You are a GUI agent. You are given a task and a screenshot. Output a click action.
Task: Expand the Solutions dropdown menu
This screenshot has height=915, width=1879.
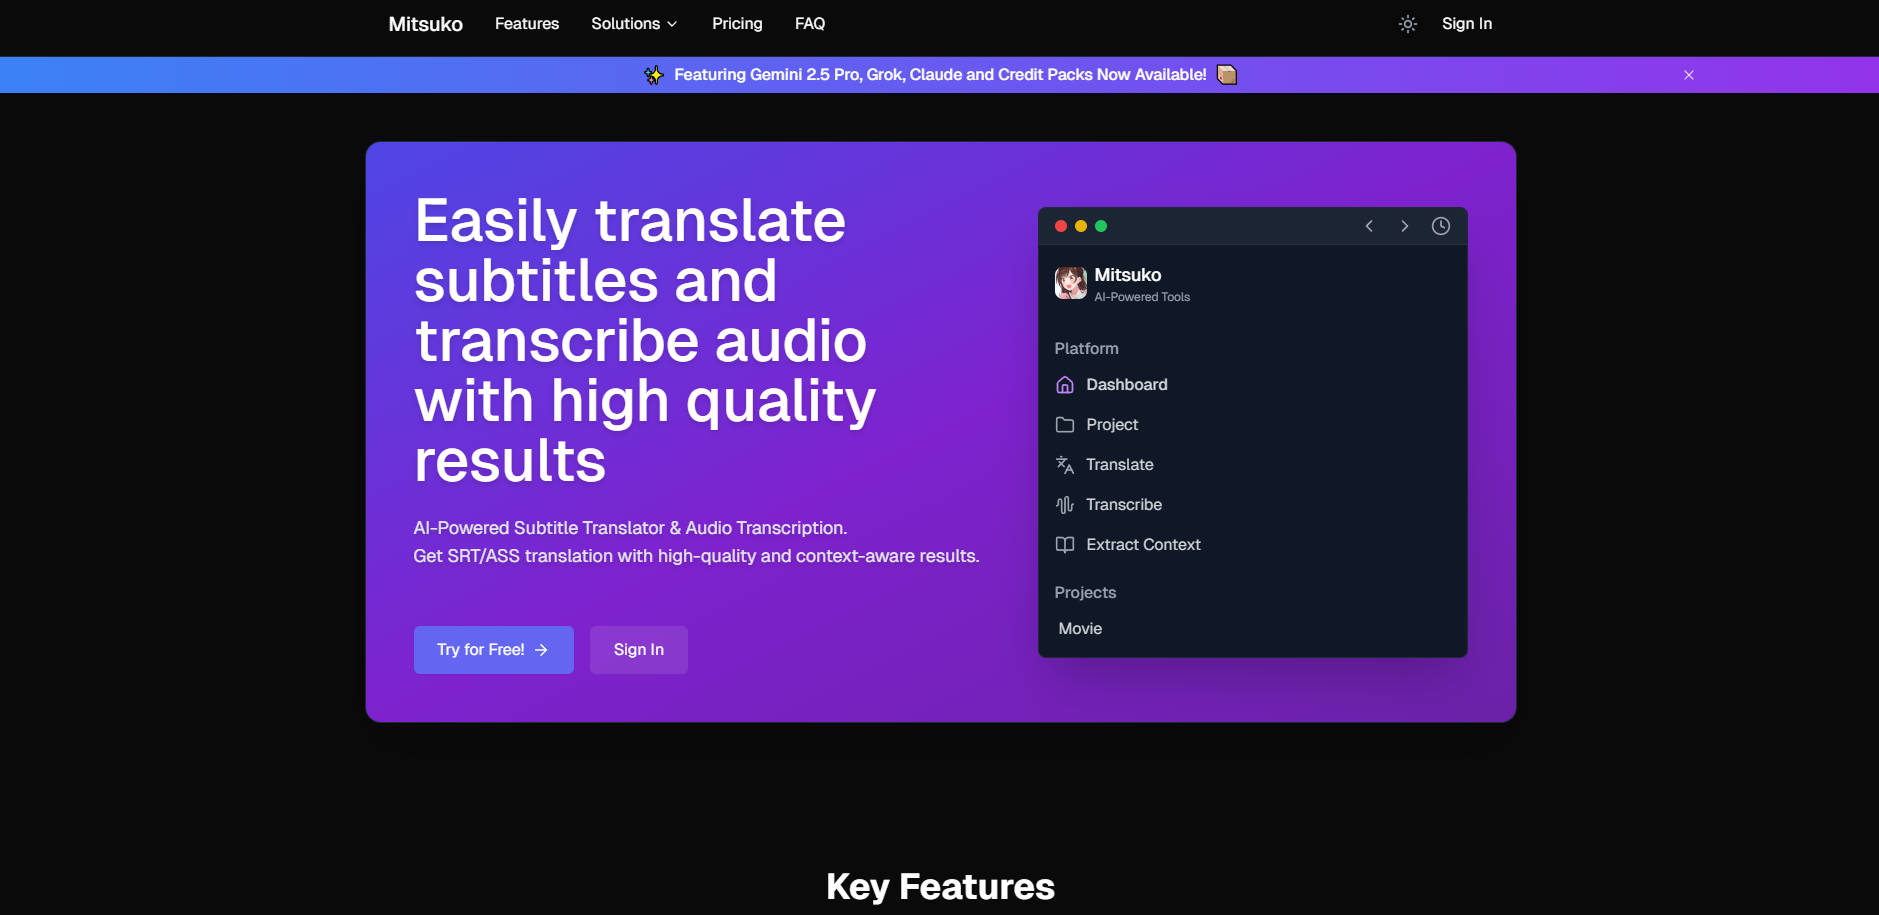coord(634,24)
